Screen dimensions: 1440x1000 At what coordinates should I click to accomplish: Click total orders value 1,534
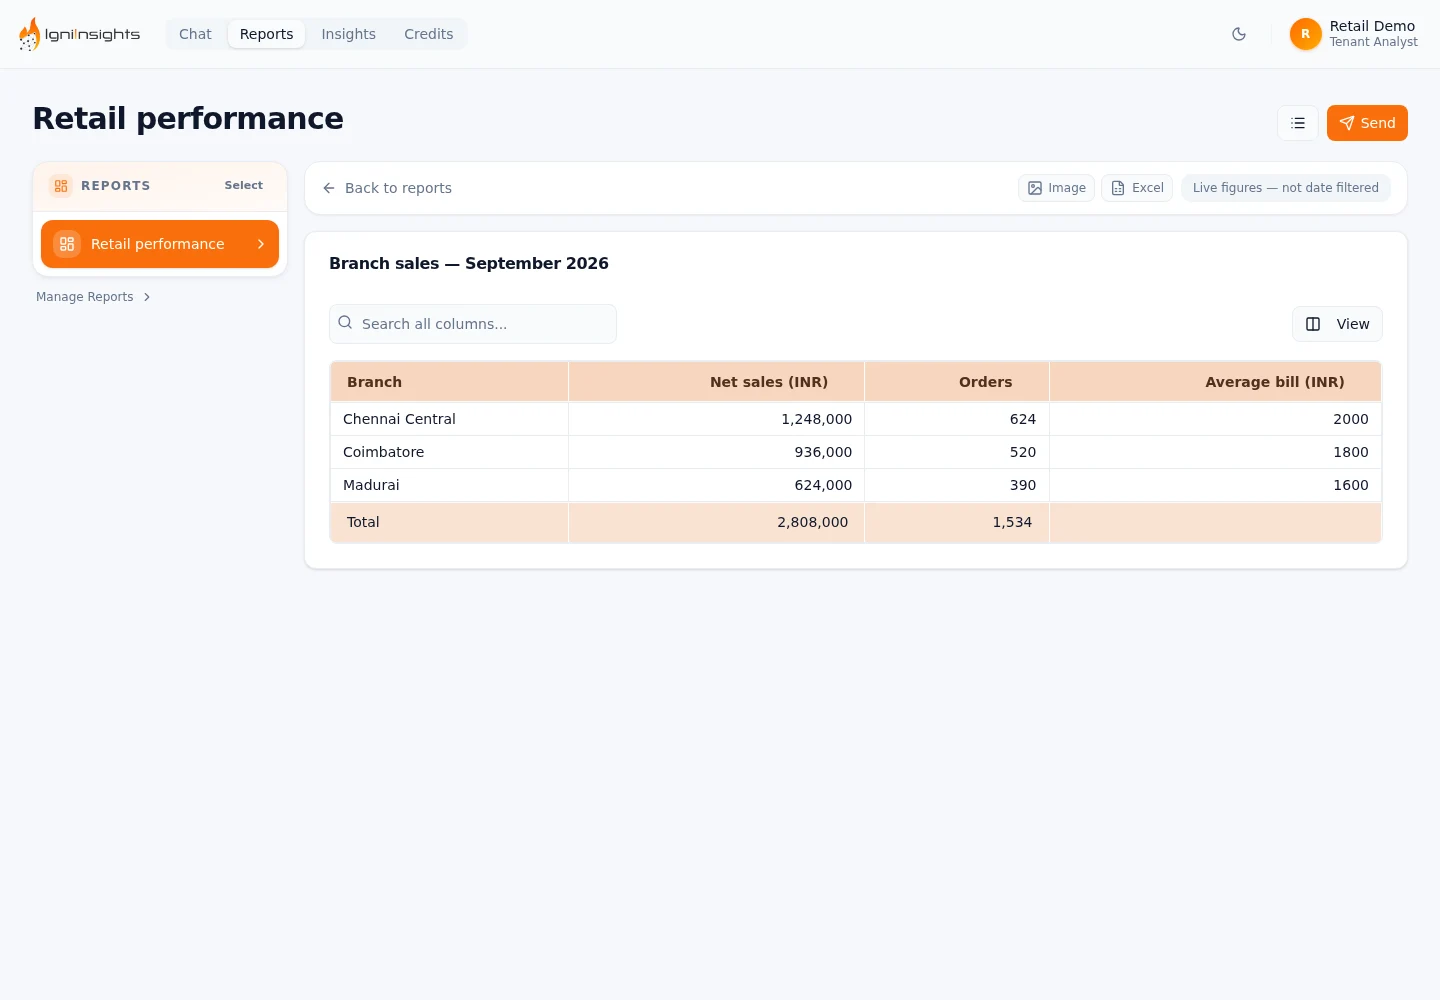(1012, 522)
